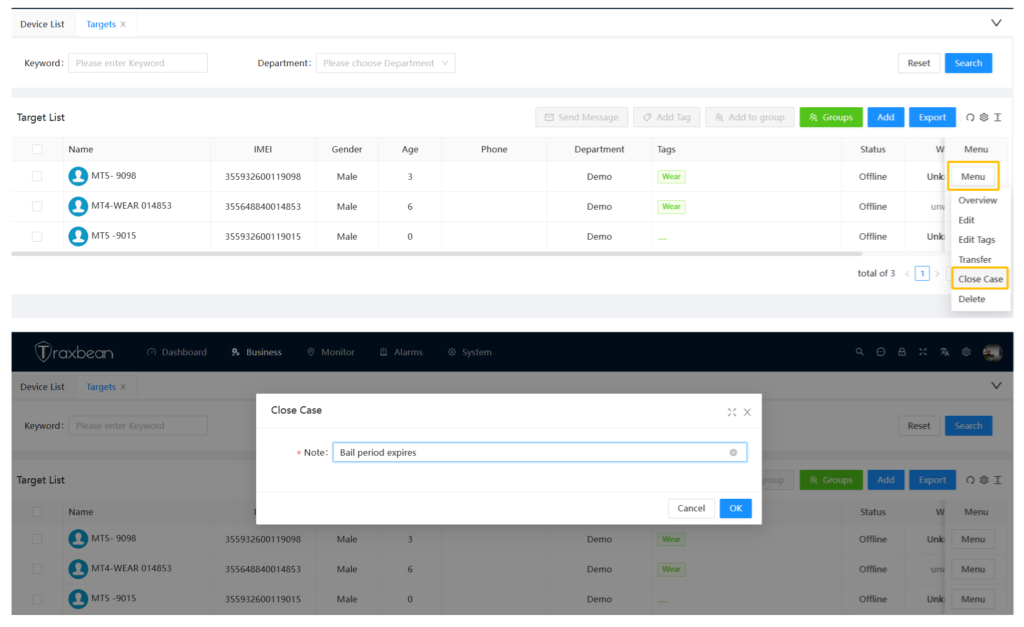Image resolution: width=1024 pixels, height=627 pixels.
Task: Go to next page with the right arrow
Action: pyautogui.click(x=936, y=274)
